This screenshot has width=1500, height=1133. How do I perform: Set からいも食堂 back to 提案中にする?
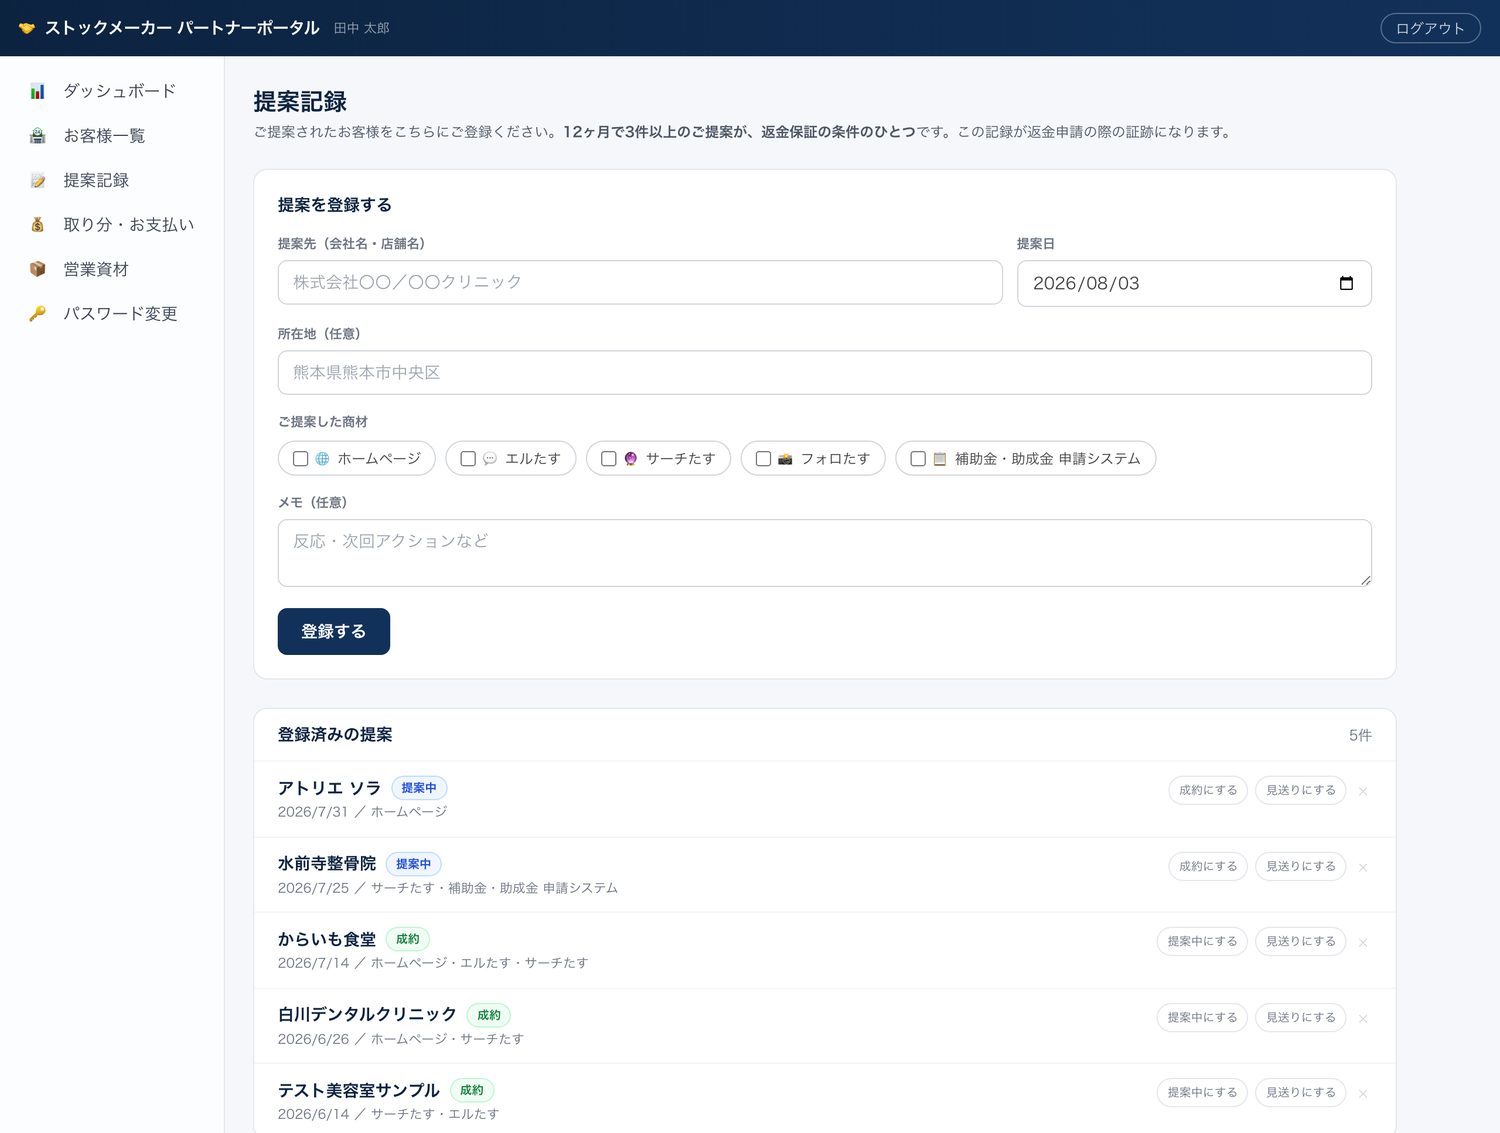tap(1202, 941)
